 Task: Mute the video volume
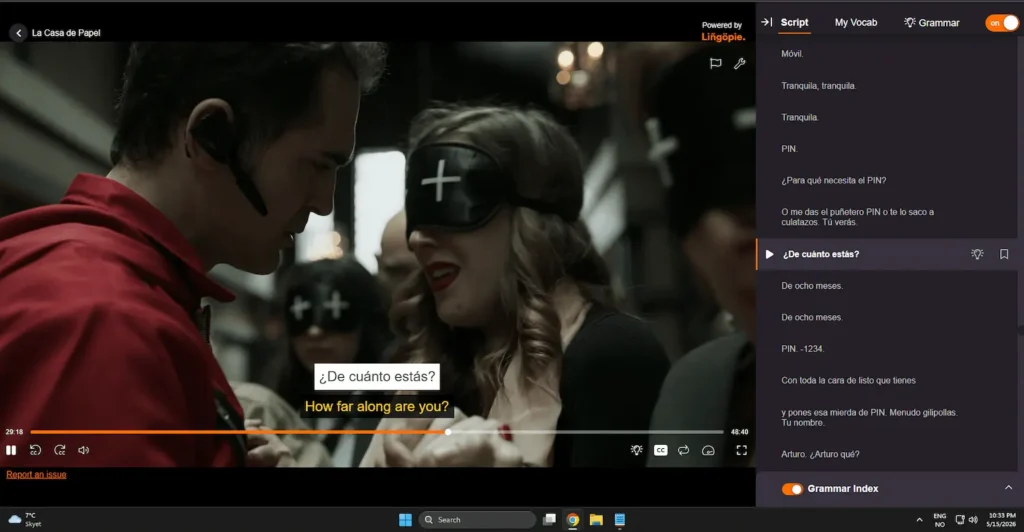[84, 450]
